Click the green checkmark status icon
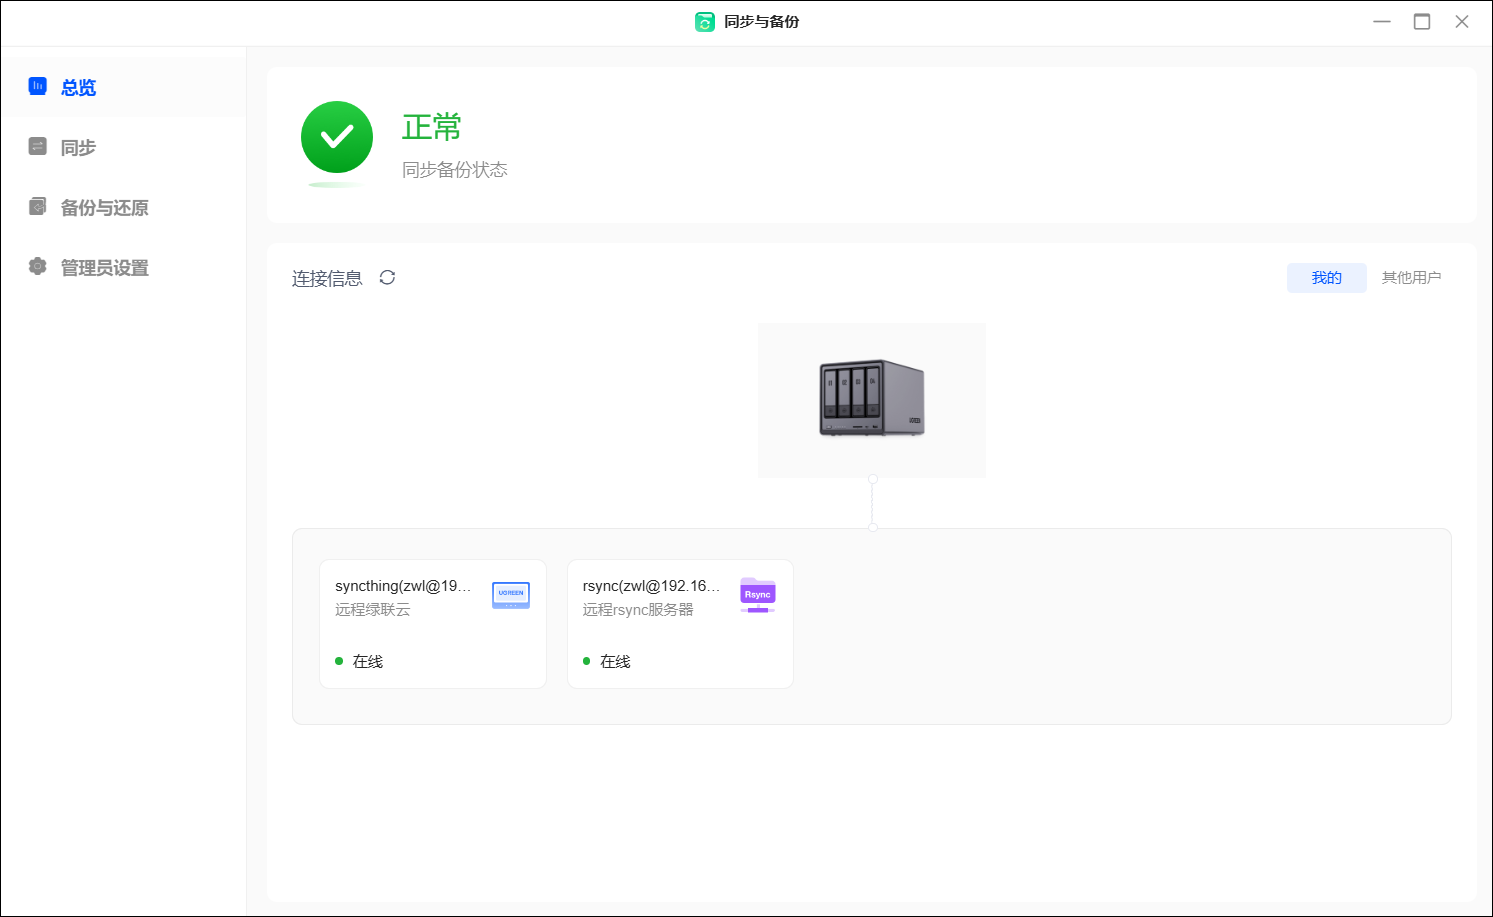 337,137
